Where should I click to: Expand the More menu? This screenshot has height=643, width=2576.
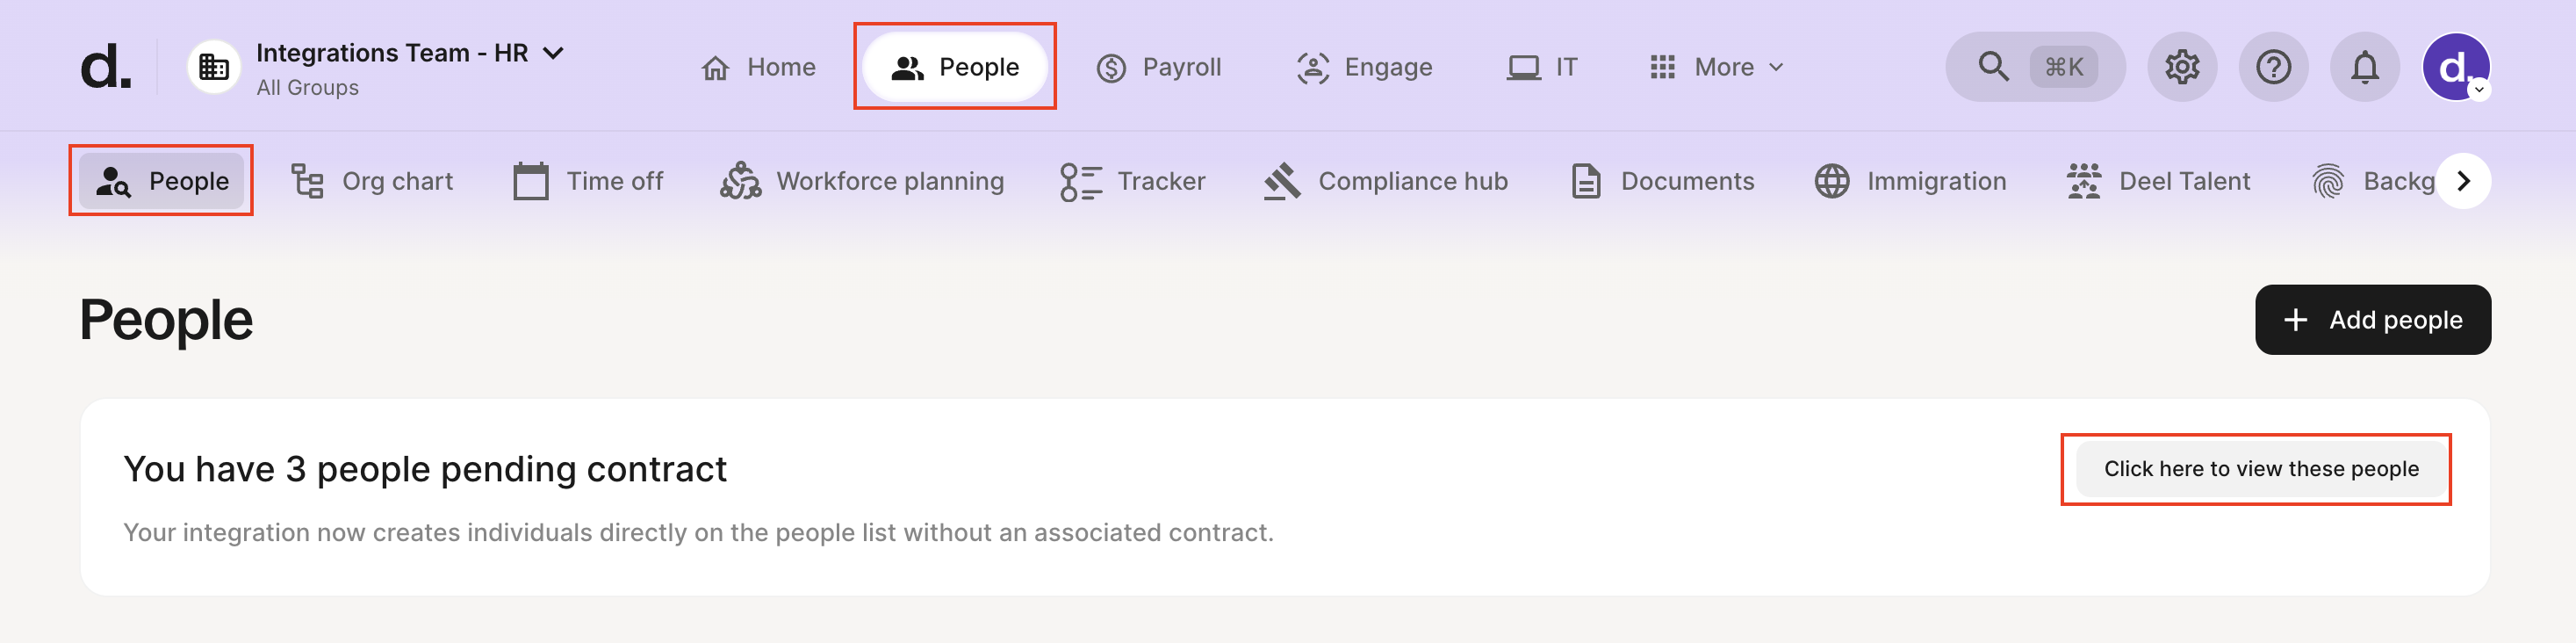(x=1716, y=67)
